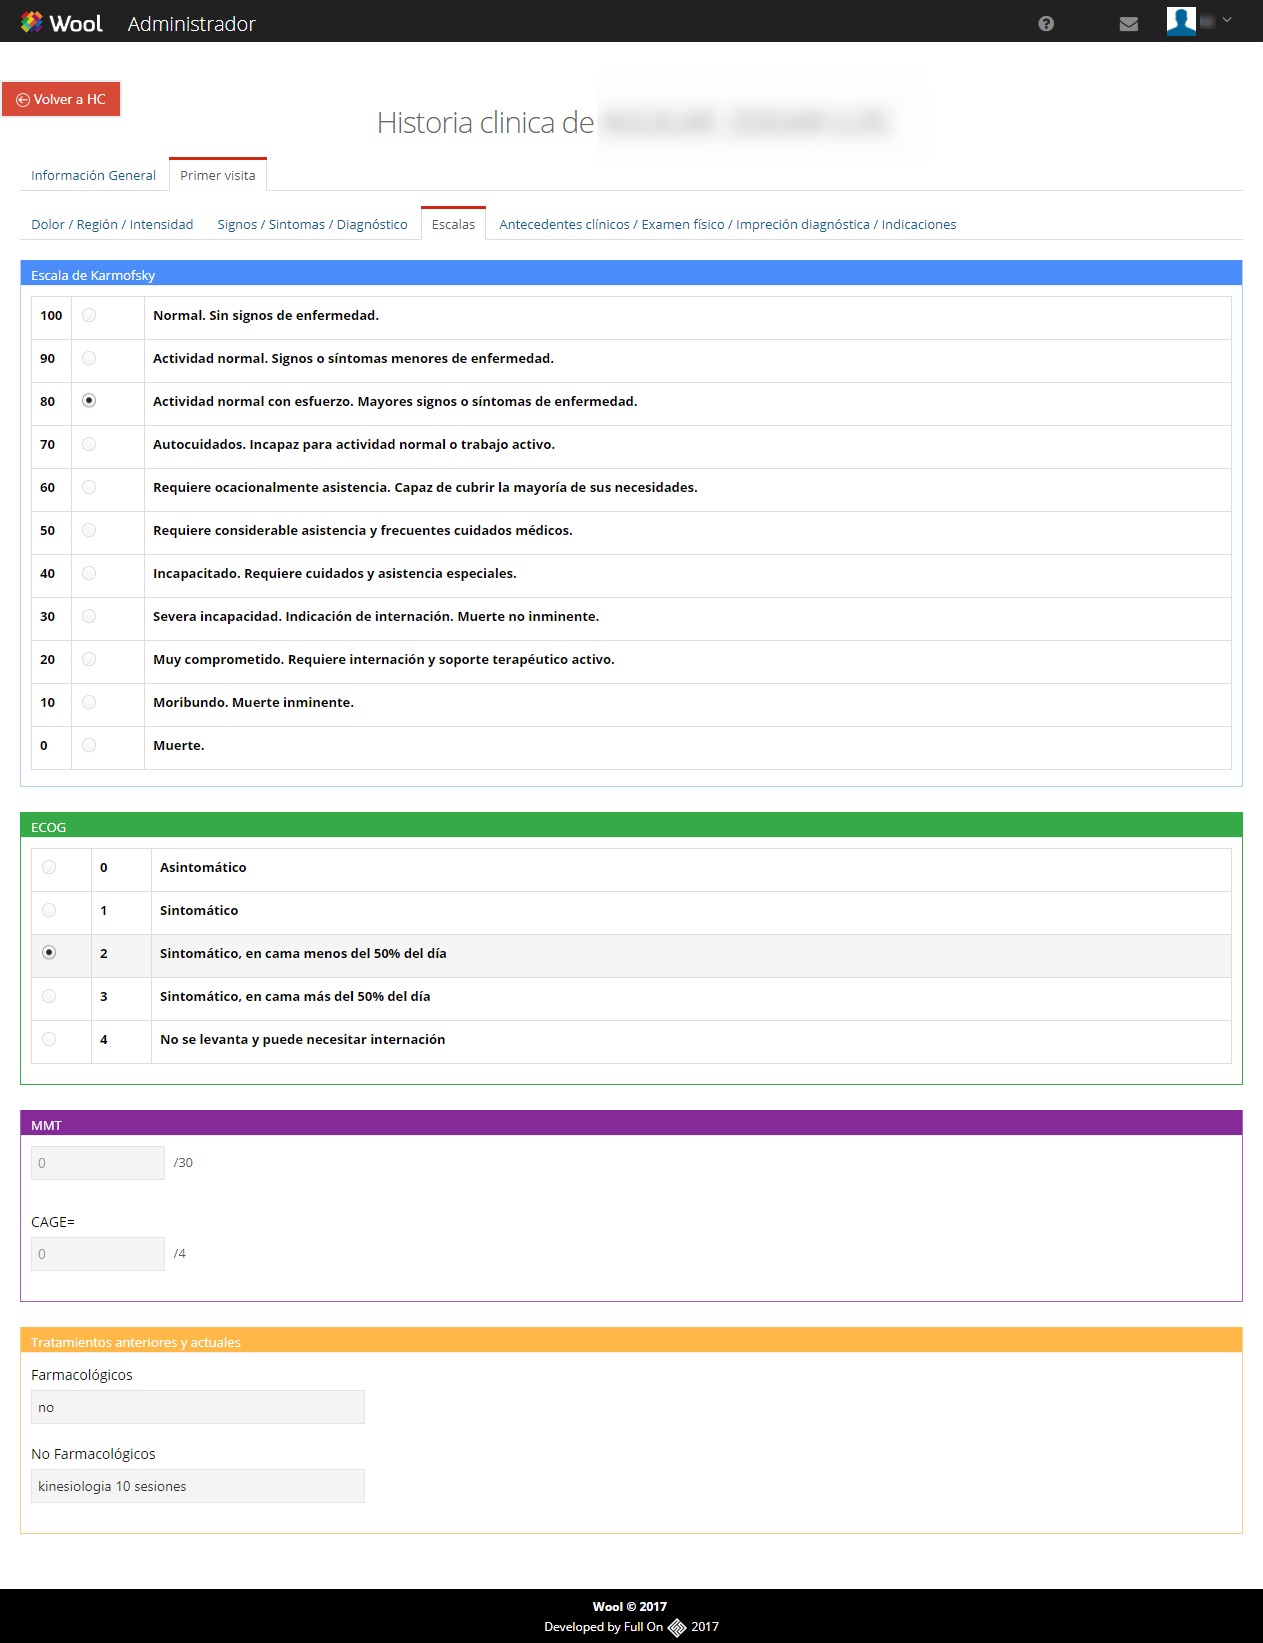
Task: Click the user avatar picture
Action: pos(1181,21)
